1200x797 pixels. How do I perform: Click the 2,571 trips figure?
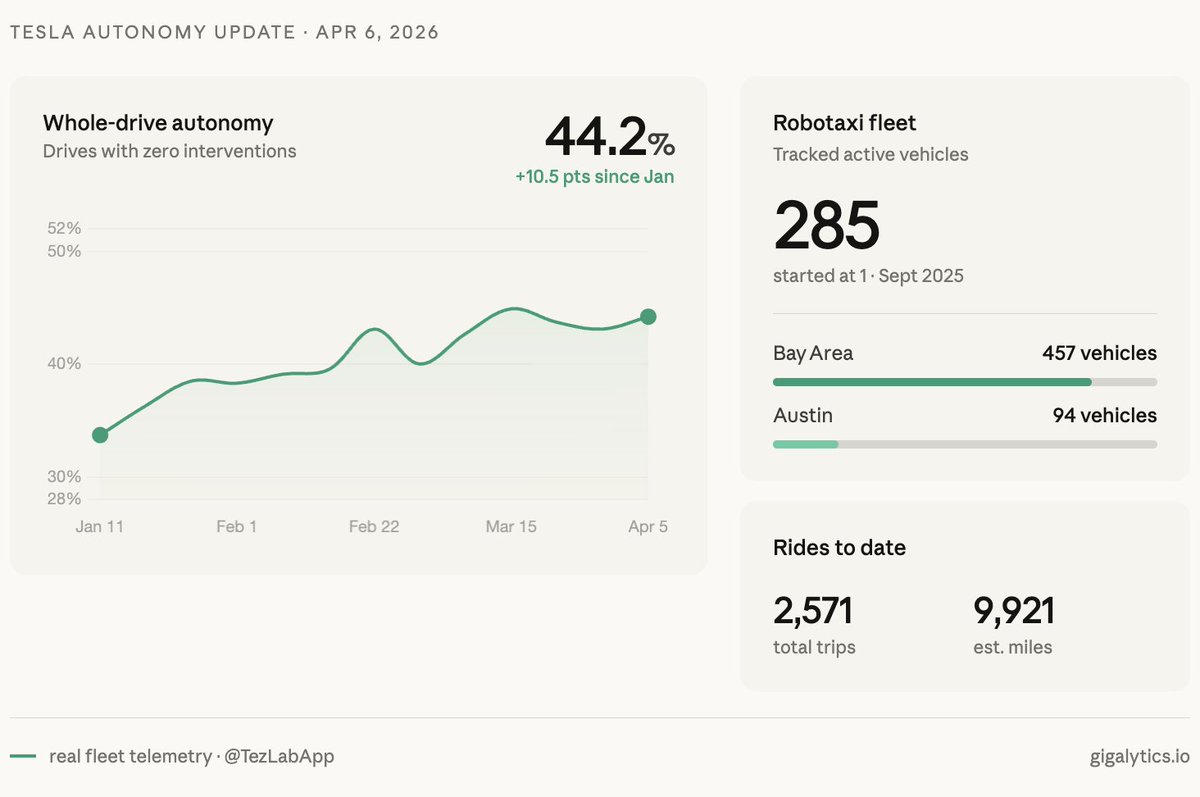813,610
